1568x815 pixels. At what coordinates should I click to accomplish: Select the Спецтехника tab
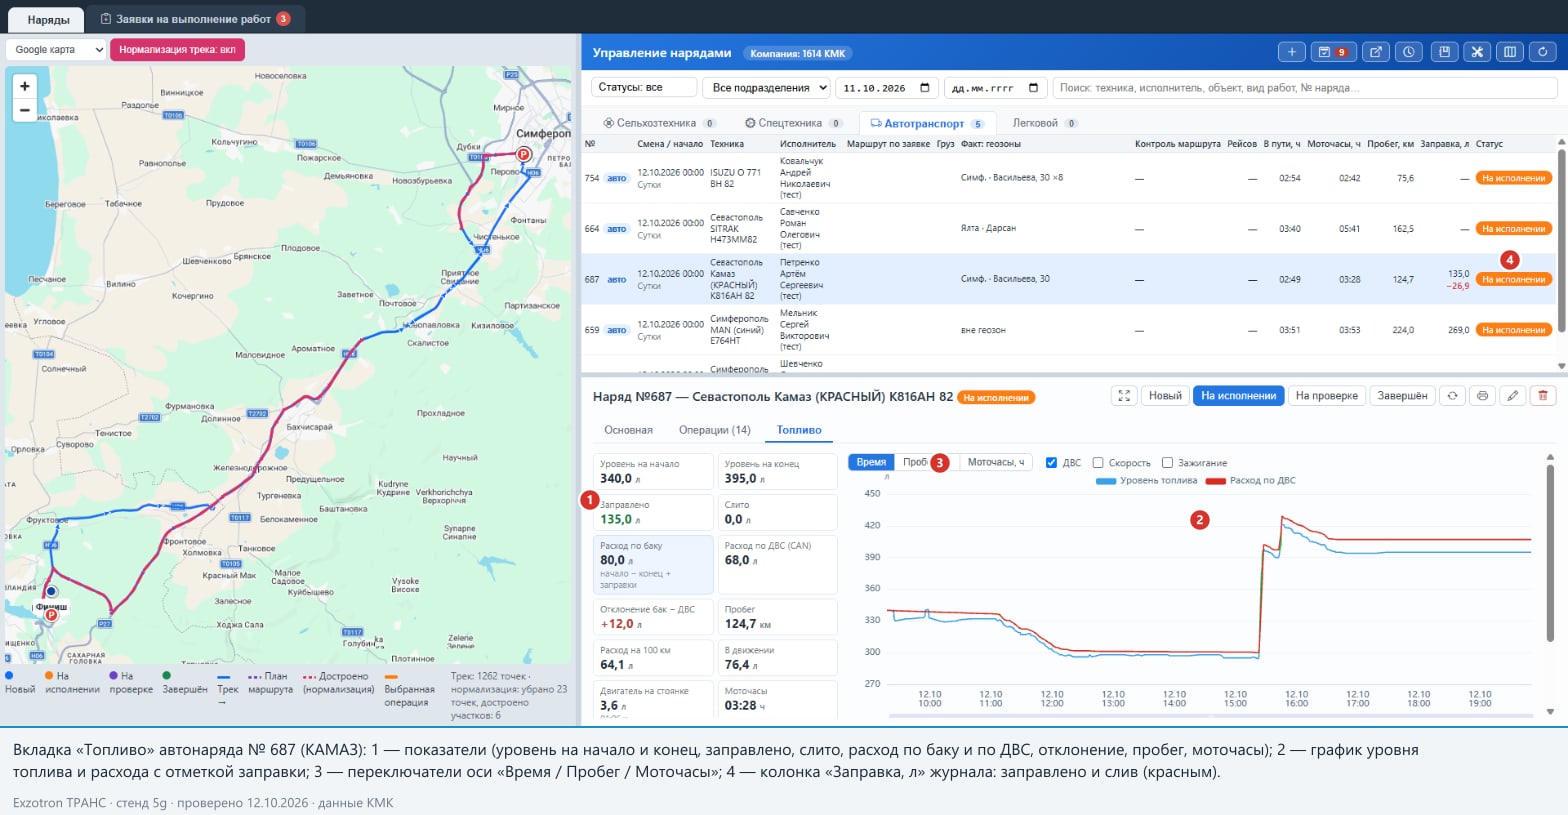794,123
